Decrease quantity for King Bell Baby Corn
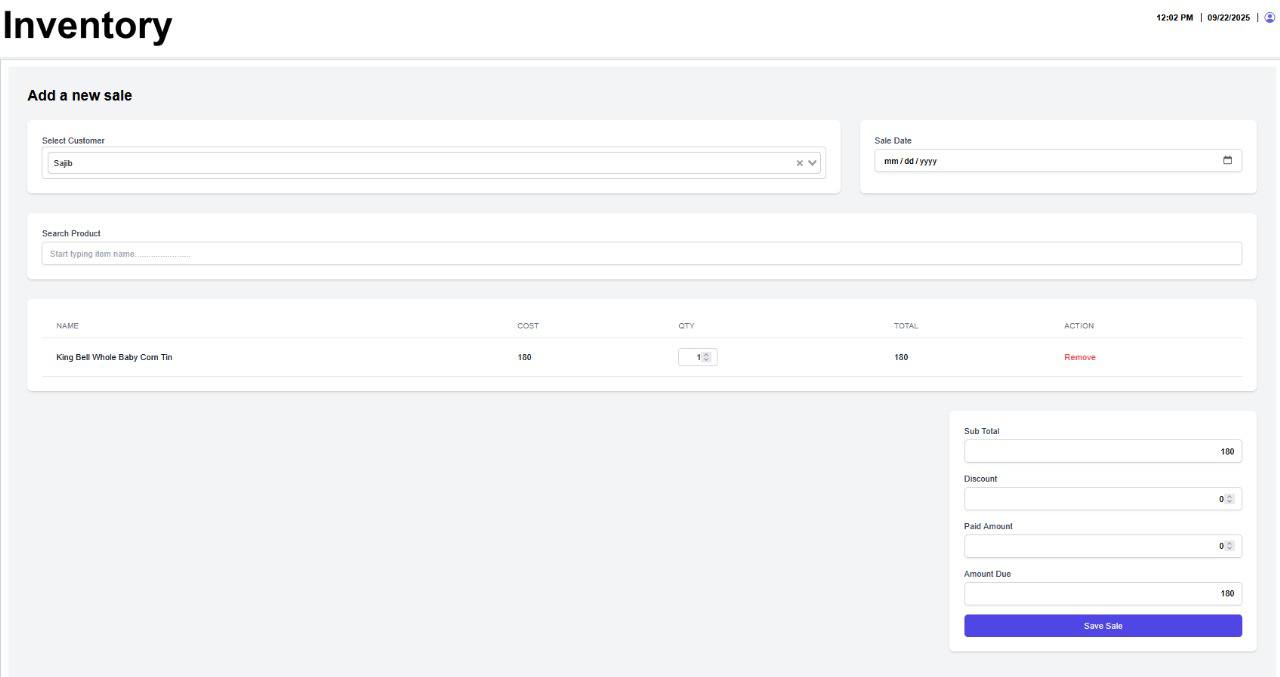This screenshot has width=1280, height=677. click(x=707, y=360)
